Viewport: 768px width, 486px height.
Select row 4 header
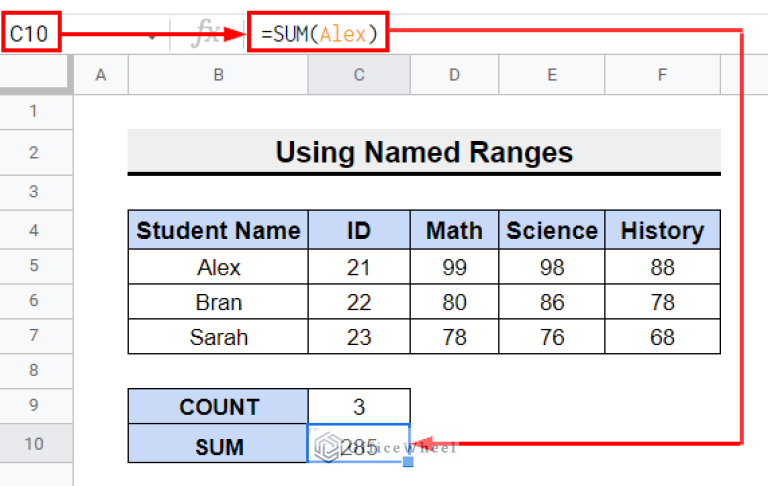tap(36, 230)
